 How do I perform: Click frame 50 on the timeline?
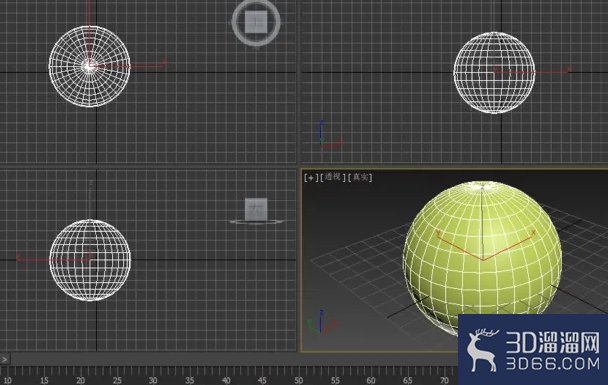coord(299,380)
